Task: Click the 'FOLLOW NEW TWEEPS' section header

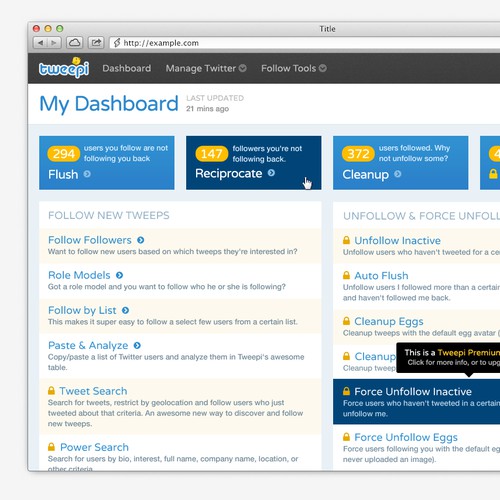Action: coord(109,215)
